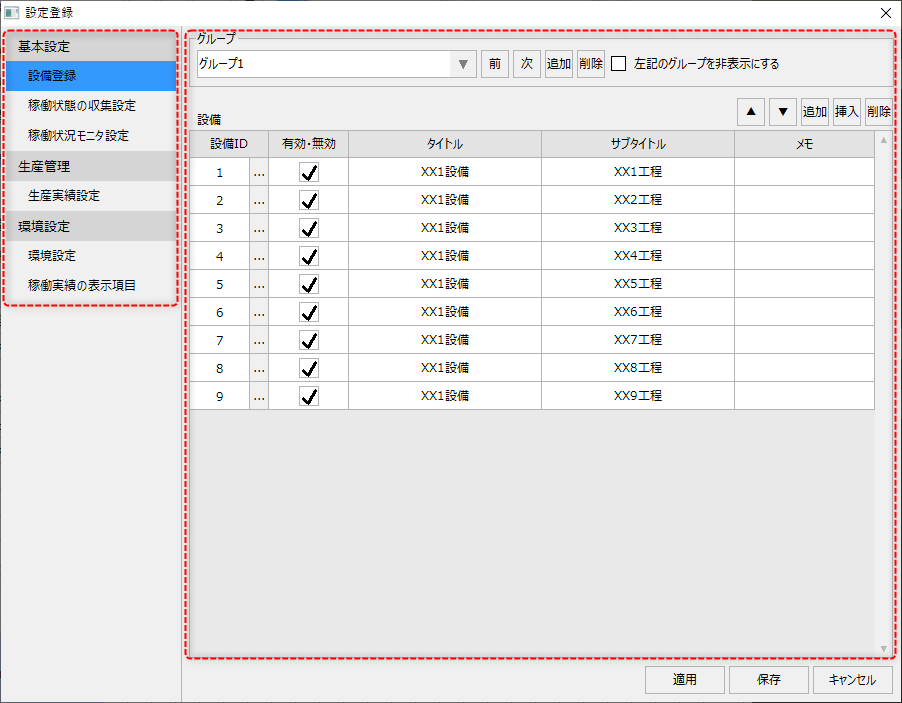Enable the 左記のグループを非表示にする checkbox

point(617,63)
